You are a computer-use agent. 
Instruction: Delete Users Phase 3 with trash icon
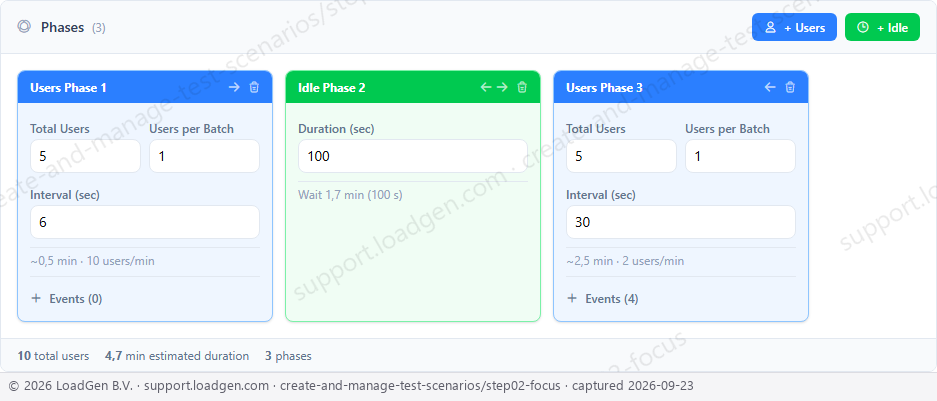[790, 87]
